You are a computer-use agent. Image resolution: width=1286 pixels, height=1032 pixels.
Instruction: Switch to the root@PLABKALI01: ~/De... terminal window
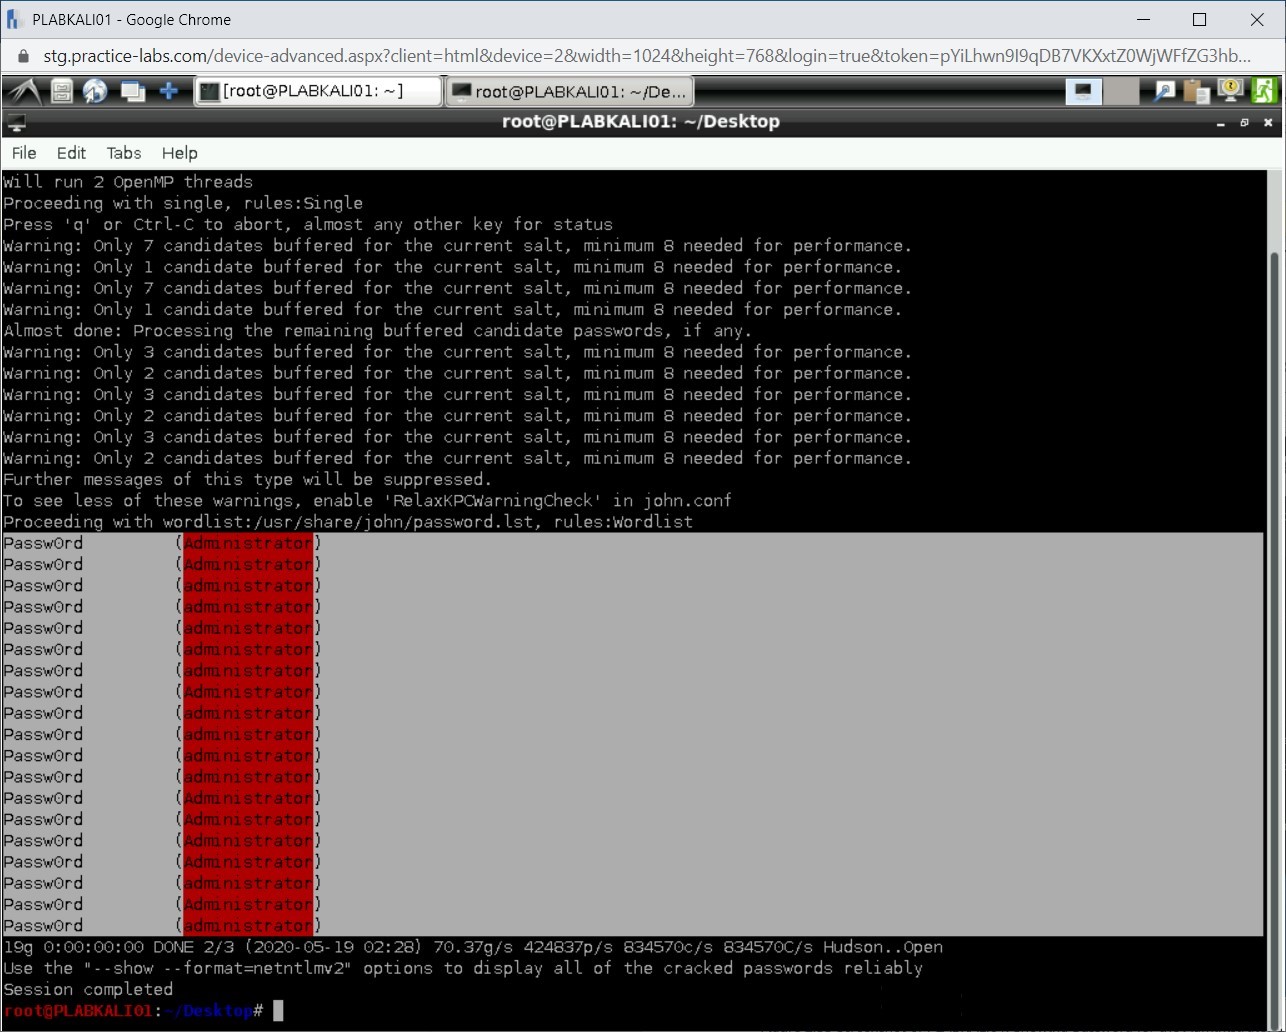pyautogui.click(x=570, y=90)
